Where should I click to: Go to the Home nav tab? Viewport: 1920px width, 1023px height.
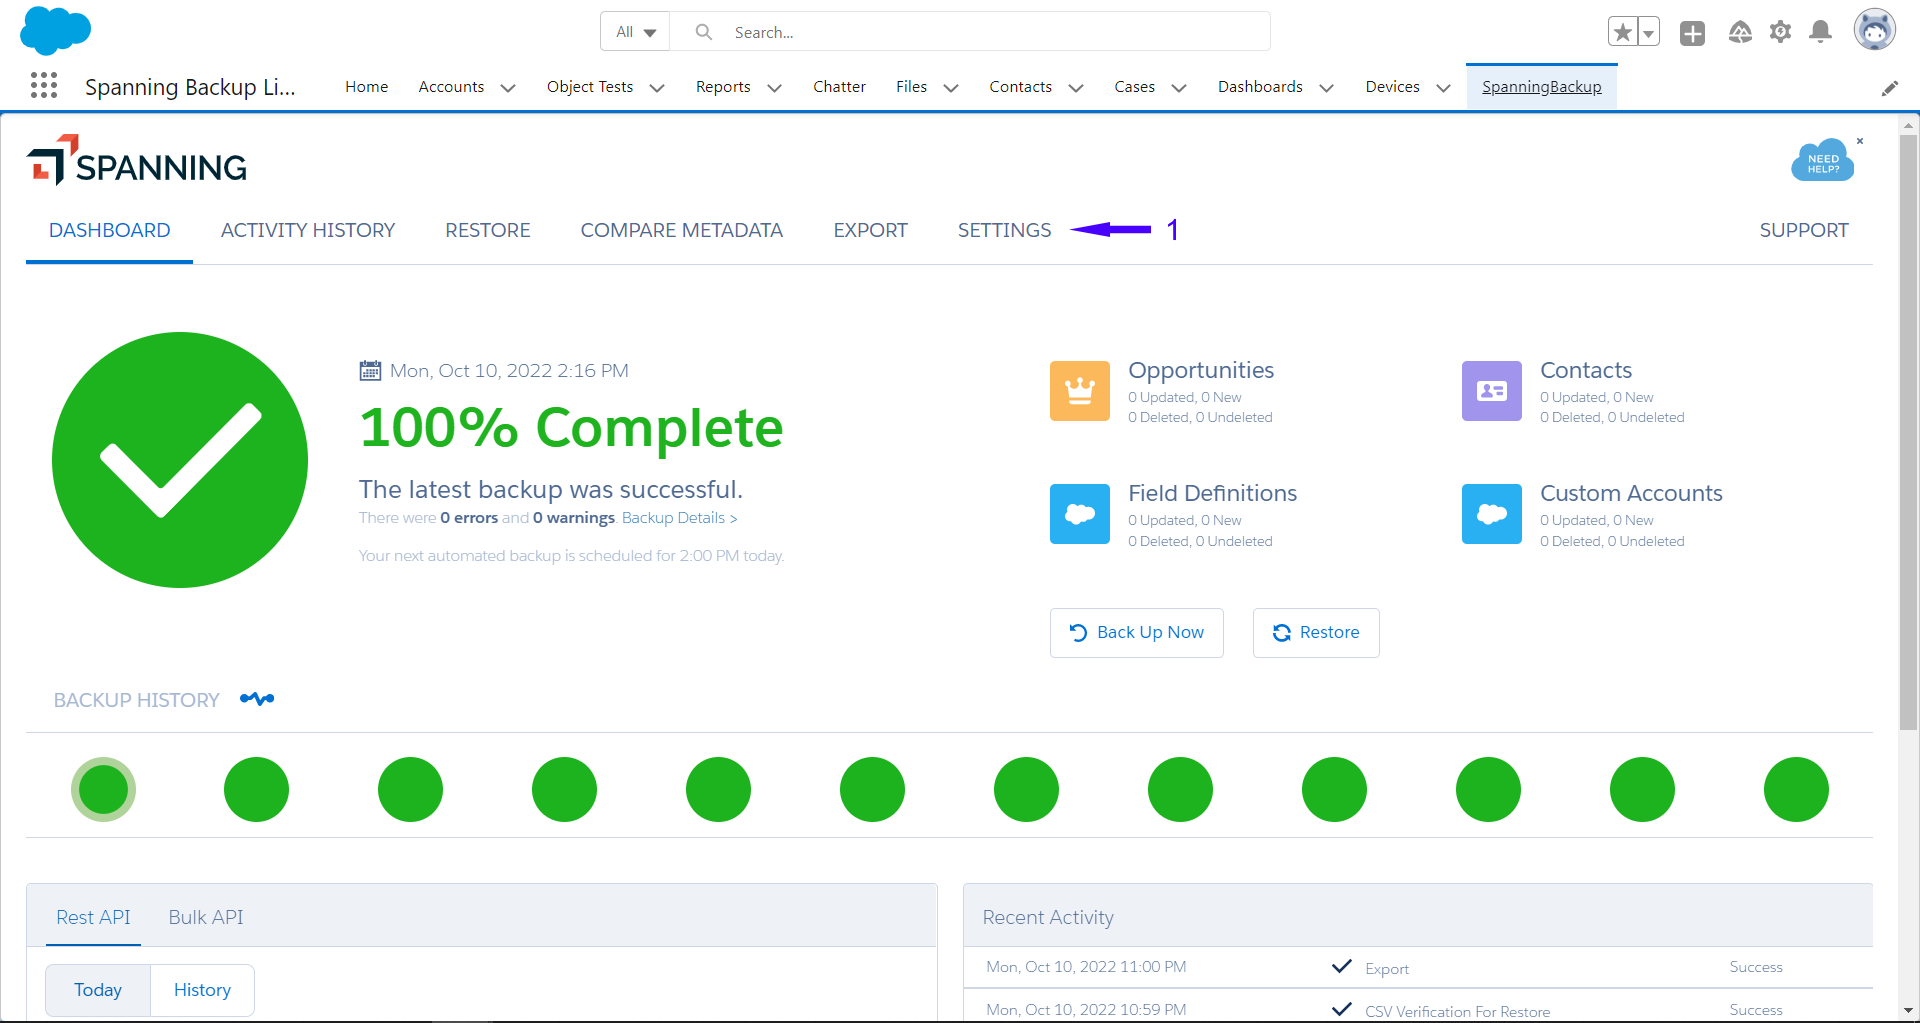pos(366,87)
